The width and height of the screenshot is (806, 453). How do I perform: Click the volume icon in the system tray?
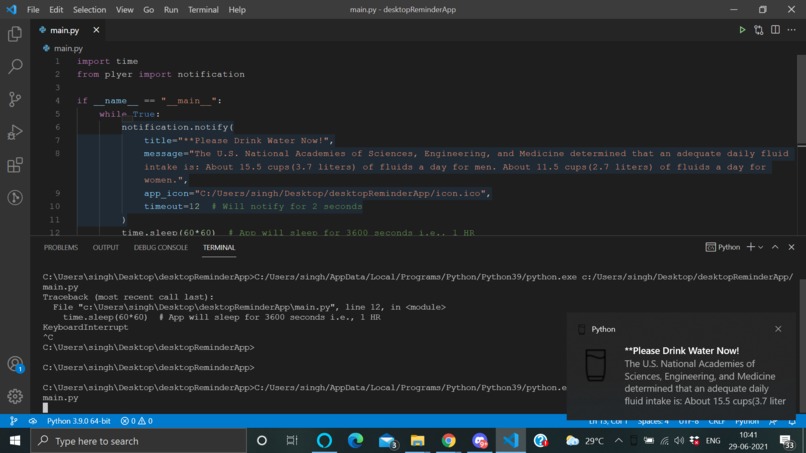pyautogui.click(x=679, y=441)
